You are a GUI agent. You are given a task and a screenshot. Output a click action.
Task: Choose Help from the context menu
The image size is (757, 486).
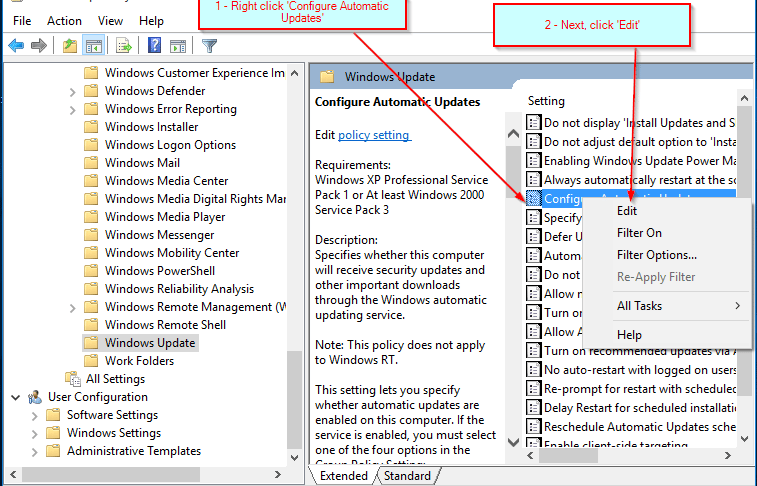pyautogui.click(x=629, y=335)
